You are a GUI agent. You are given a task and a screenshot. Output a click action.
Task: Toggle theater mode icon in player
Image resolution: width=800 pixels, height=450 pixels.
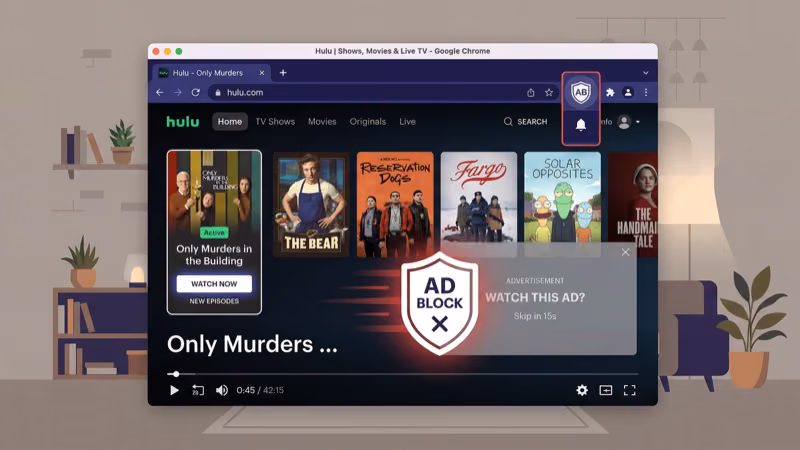606,390
